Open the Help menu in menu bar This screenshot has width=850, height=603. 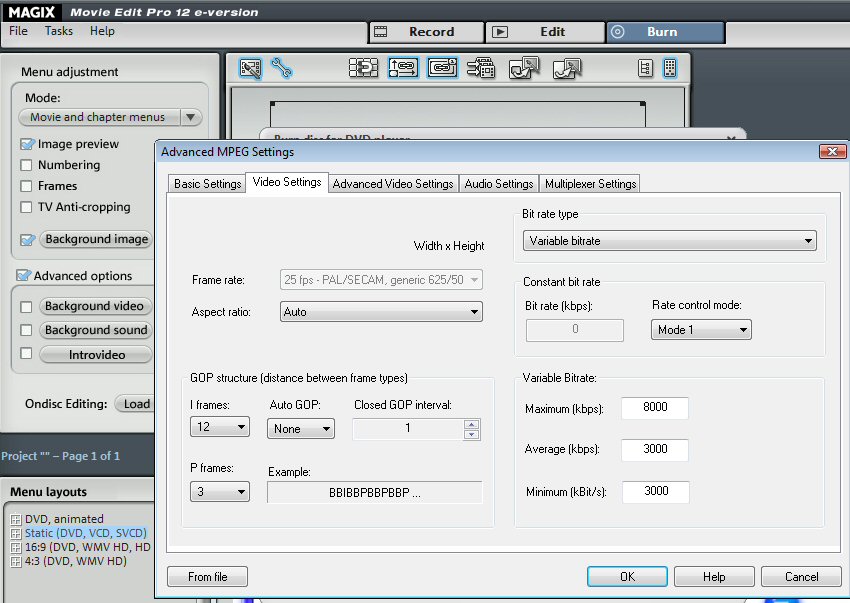(x=102, y=31)
